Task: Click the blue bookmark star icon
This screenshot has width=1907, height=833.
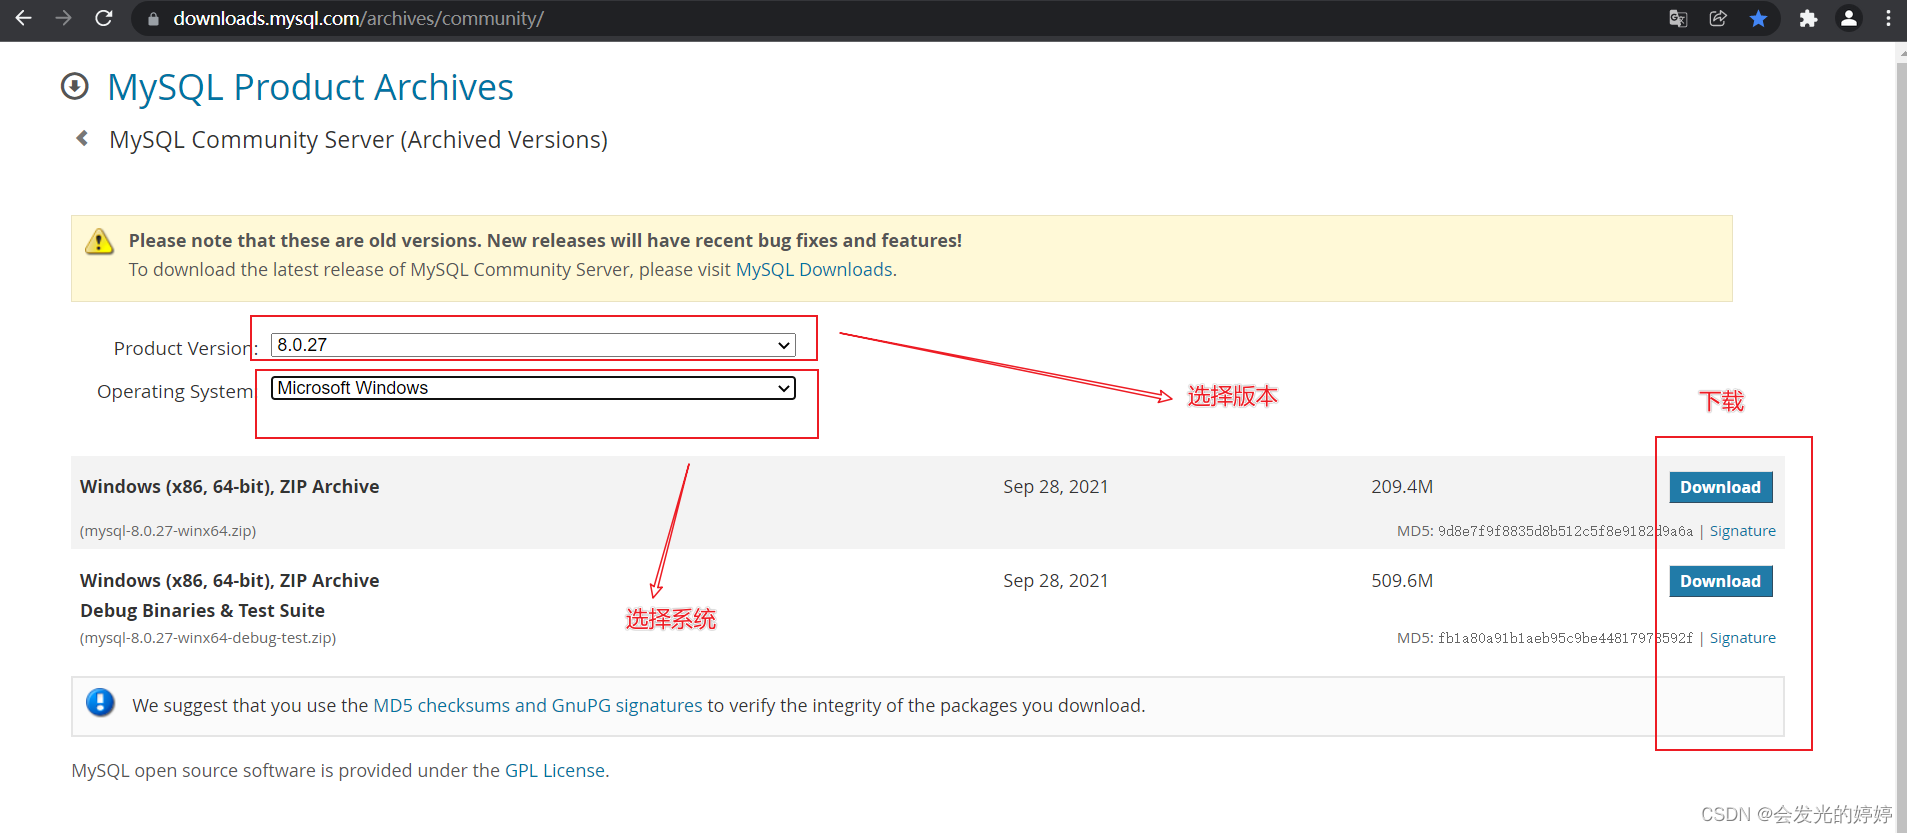Action: click(x=1758, y=18)
